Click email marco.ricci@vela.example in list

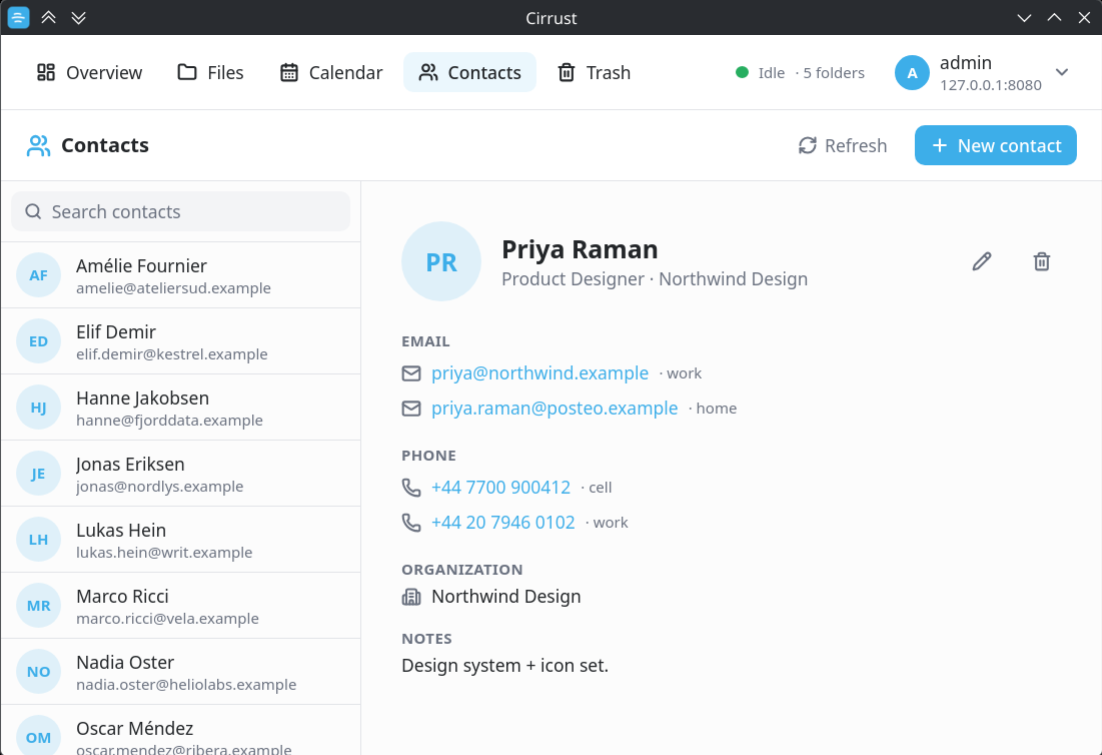click(x=167, y=619)
